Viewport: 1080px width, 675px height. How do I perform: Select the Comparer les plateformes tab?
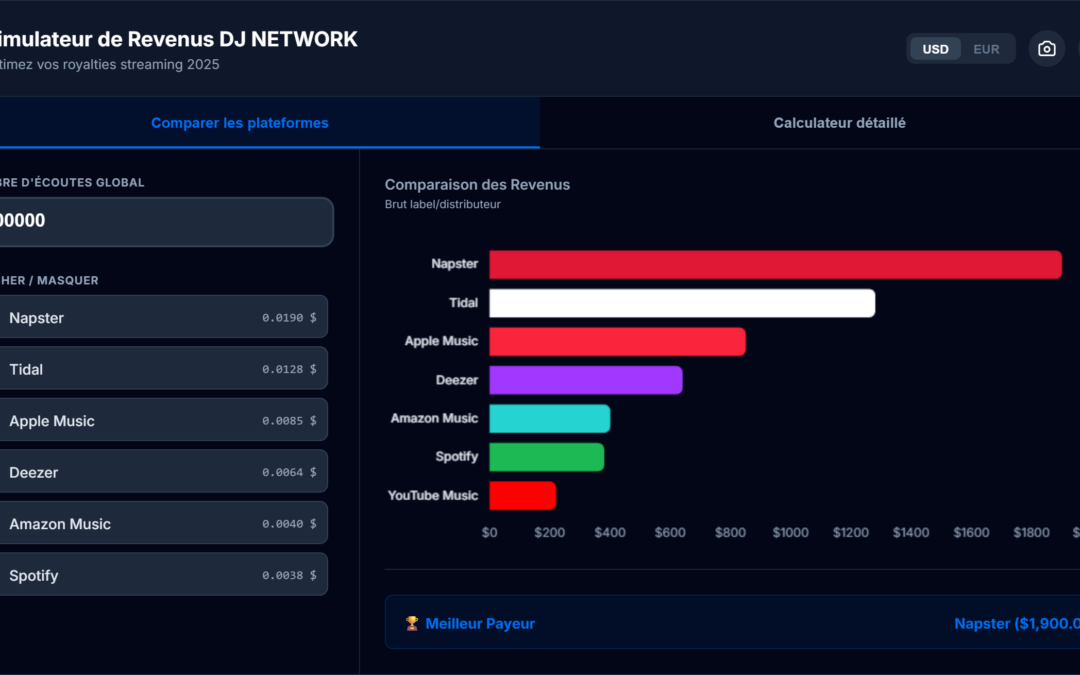pyautogui.click(x=239, y=122)
